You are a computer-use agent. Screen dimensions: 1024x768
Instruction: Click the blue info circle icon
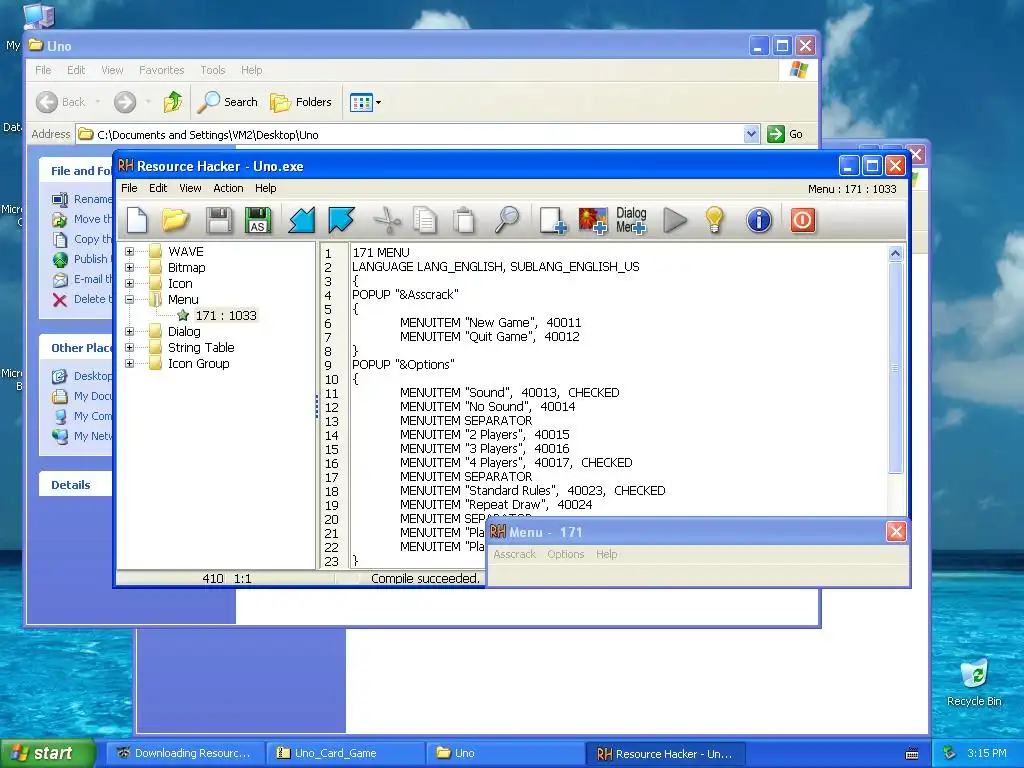point(759,220)
